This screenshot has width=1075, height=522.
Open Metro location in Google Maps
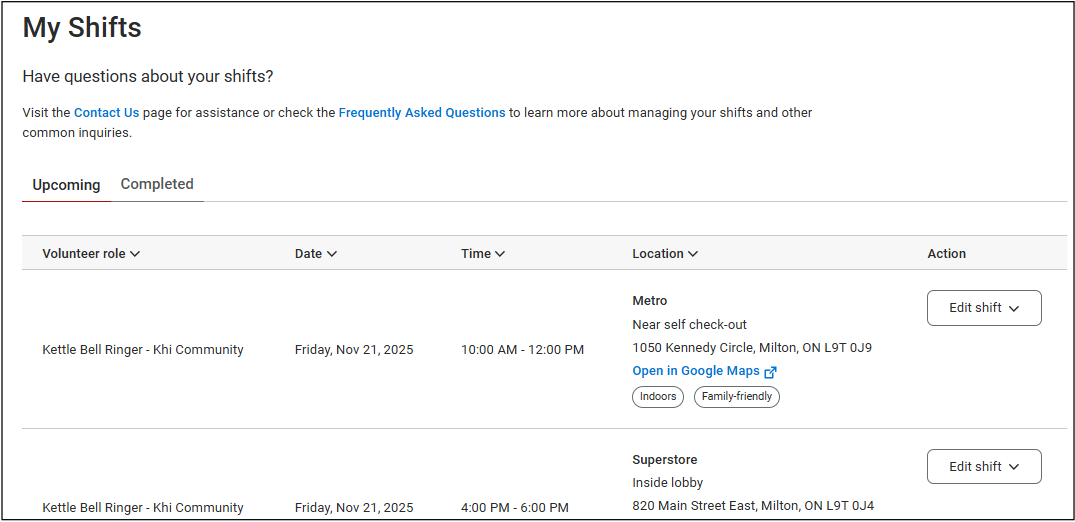pos(696,371)
